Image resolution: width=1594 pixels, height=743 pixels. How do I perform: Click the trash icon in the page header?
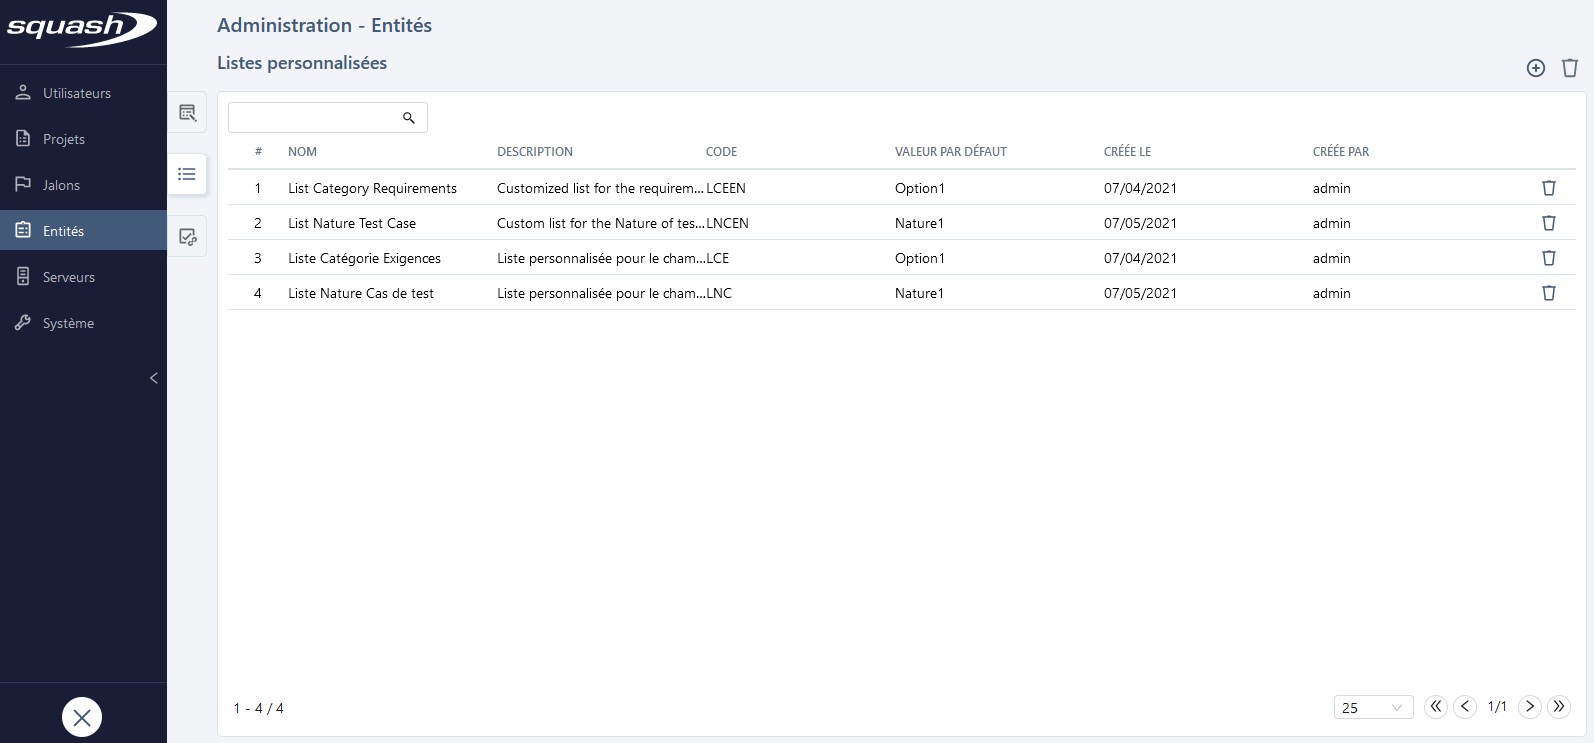point(1569,68)
